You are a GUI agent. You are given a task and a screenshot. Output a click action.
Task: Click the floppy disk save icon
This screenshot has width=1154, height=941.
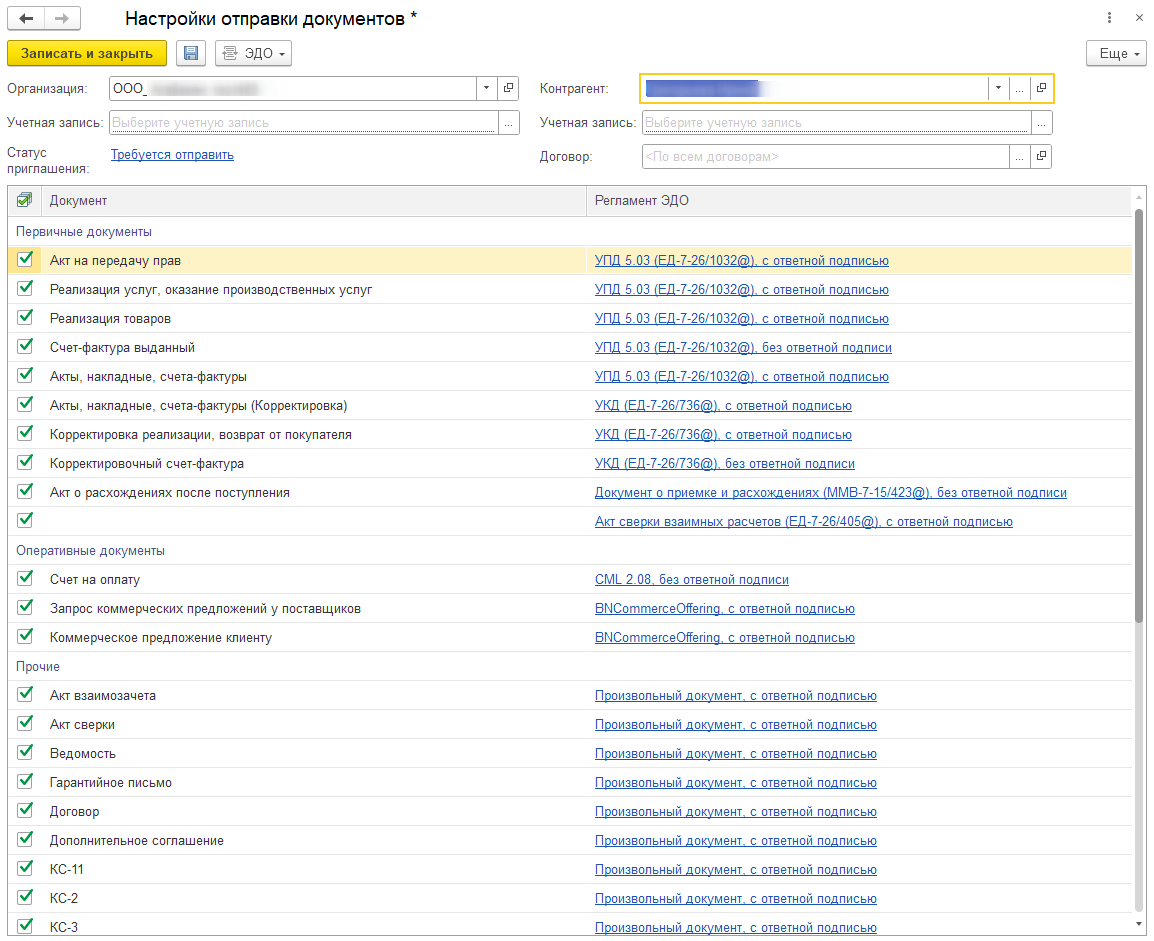click(x=191, y=53)
